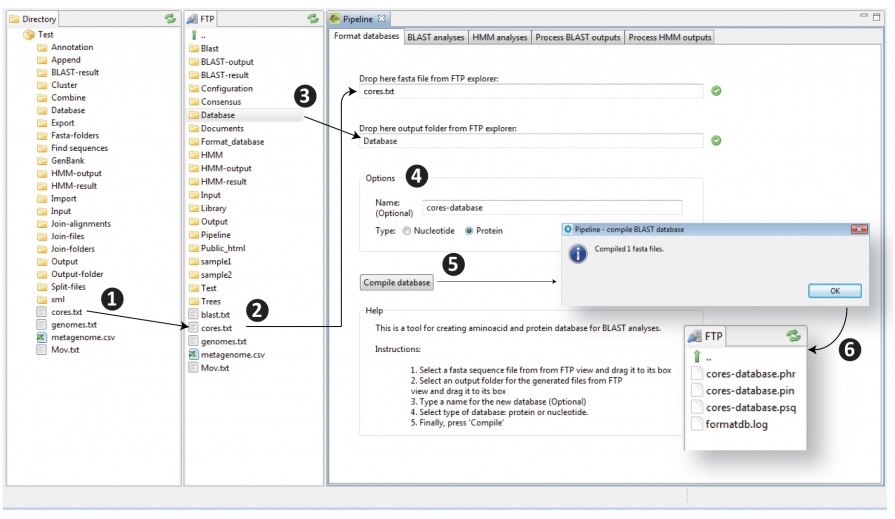Switch to the BLAST analyses tab
The height and width of the screenshot is (519, 895).
tap(435, 37)
